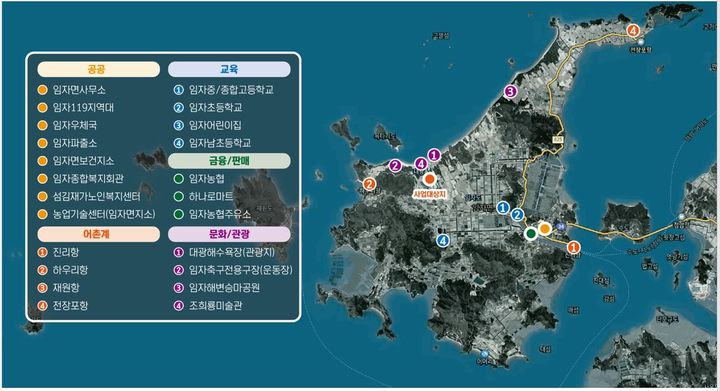720x391 pixels.
Task: Select the 공공 category header
Action: (98, 70)
